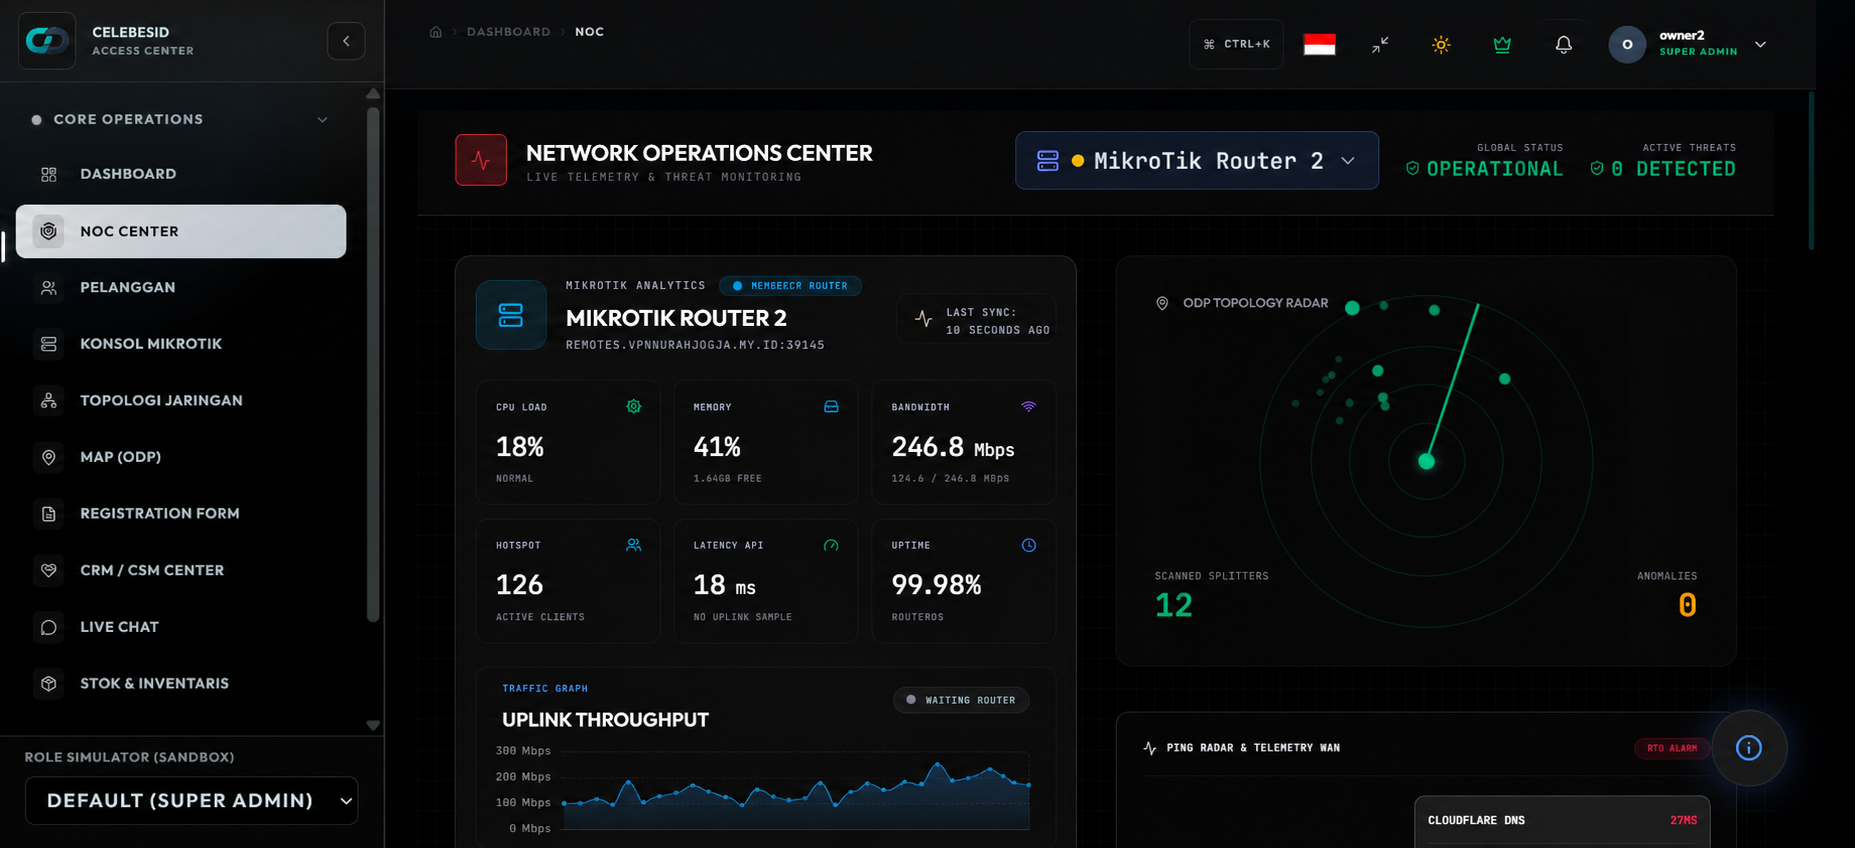Click the crown premium icon
This screenshot has width=1855, height=848.
(x=1502, y=45)
